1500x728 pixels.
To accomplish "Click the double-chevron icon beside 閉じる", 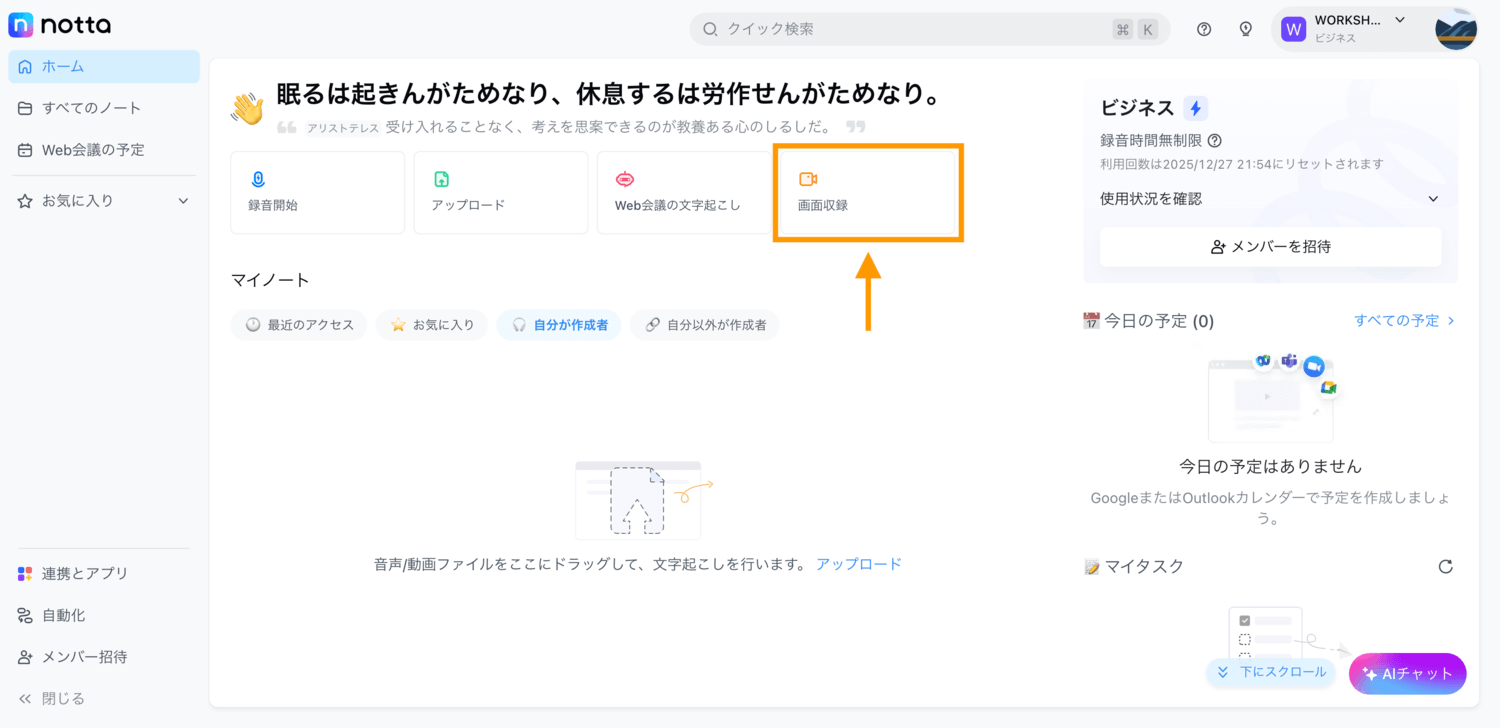I will (x=25, y=698).
